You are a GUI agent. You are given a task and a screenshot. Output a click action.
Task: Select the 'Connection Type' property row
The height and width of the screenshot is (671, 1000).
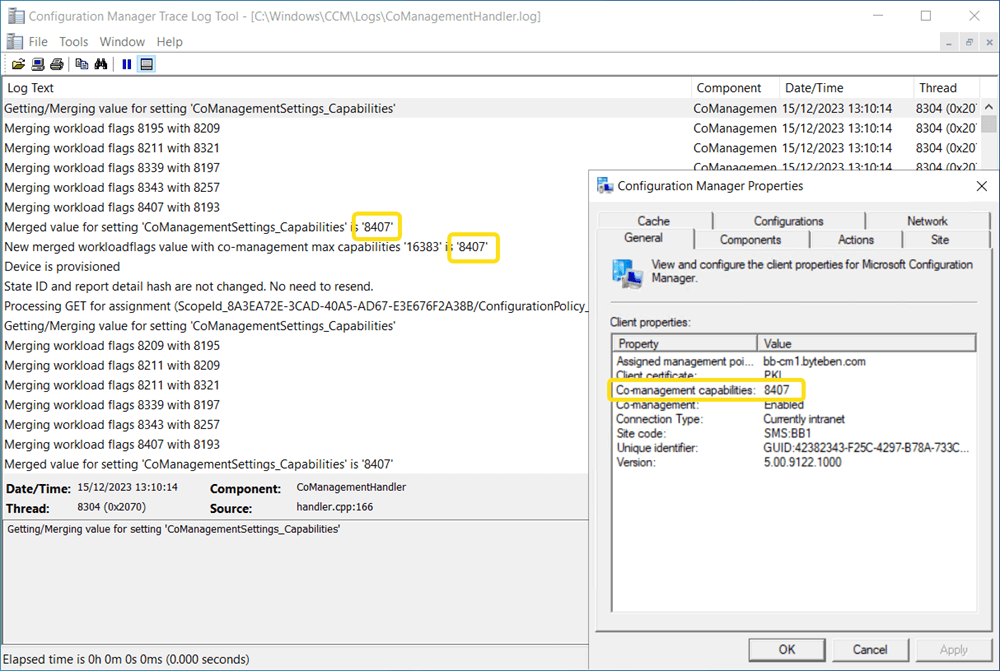793,419
